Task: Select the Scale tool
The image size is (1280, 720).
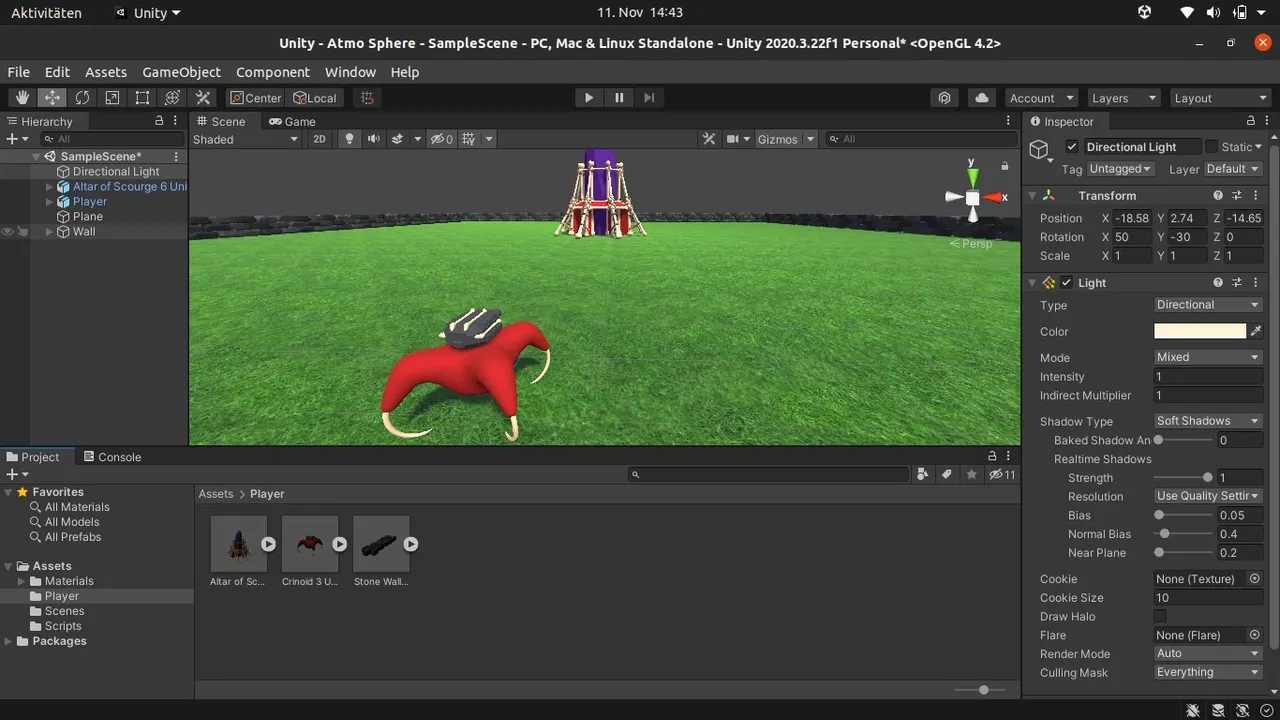Action: coord(112,98)
